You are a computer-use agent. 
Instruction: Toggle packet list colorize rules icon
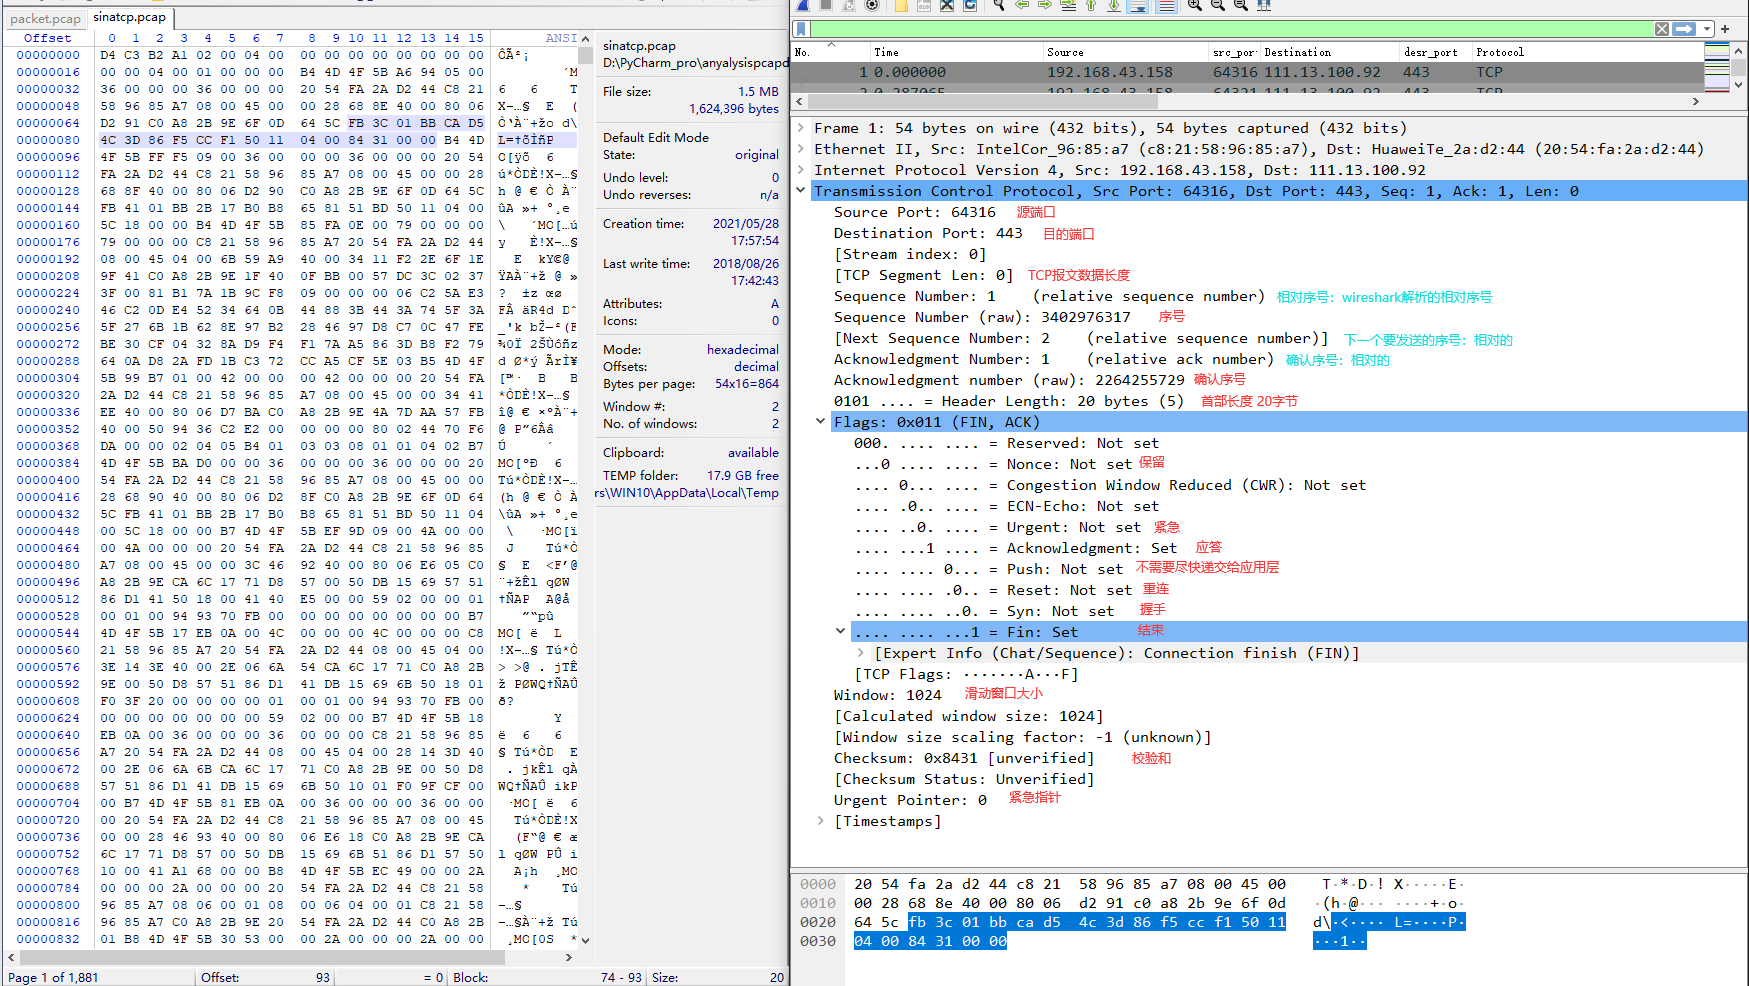(x=1165, y=5)
